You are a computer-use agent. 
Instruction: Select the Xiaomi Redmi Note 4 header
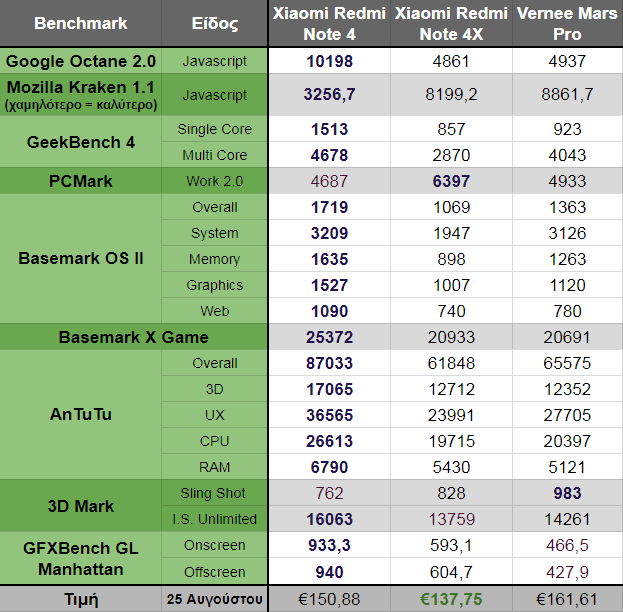click(329, 23)
